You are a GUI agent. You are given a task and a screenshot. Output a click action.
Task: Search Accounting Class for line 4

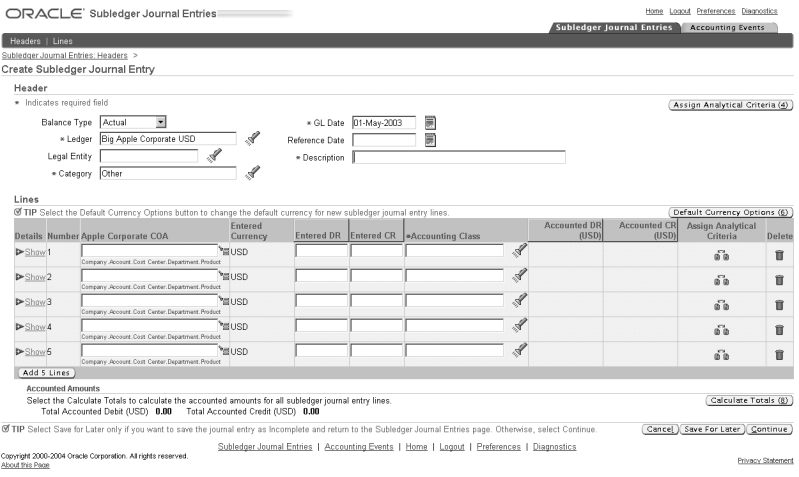519,326
